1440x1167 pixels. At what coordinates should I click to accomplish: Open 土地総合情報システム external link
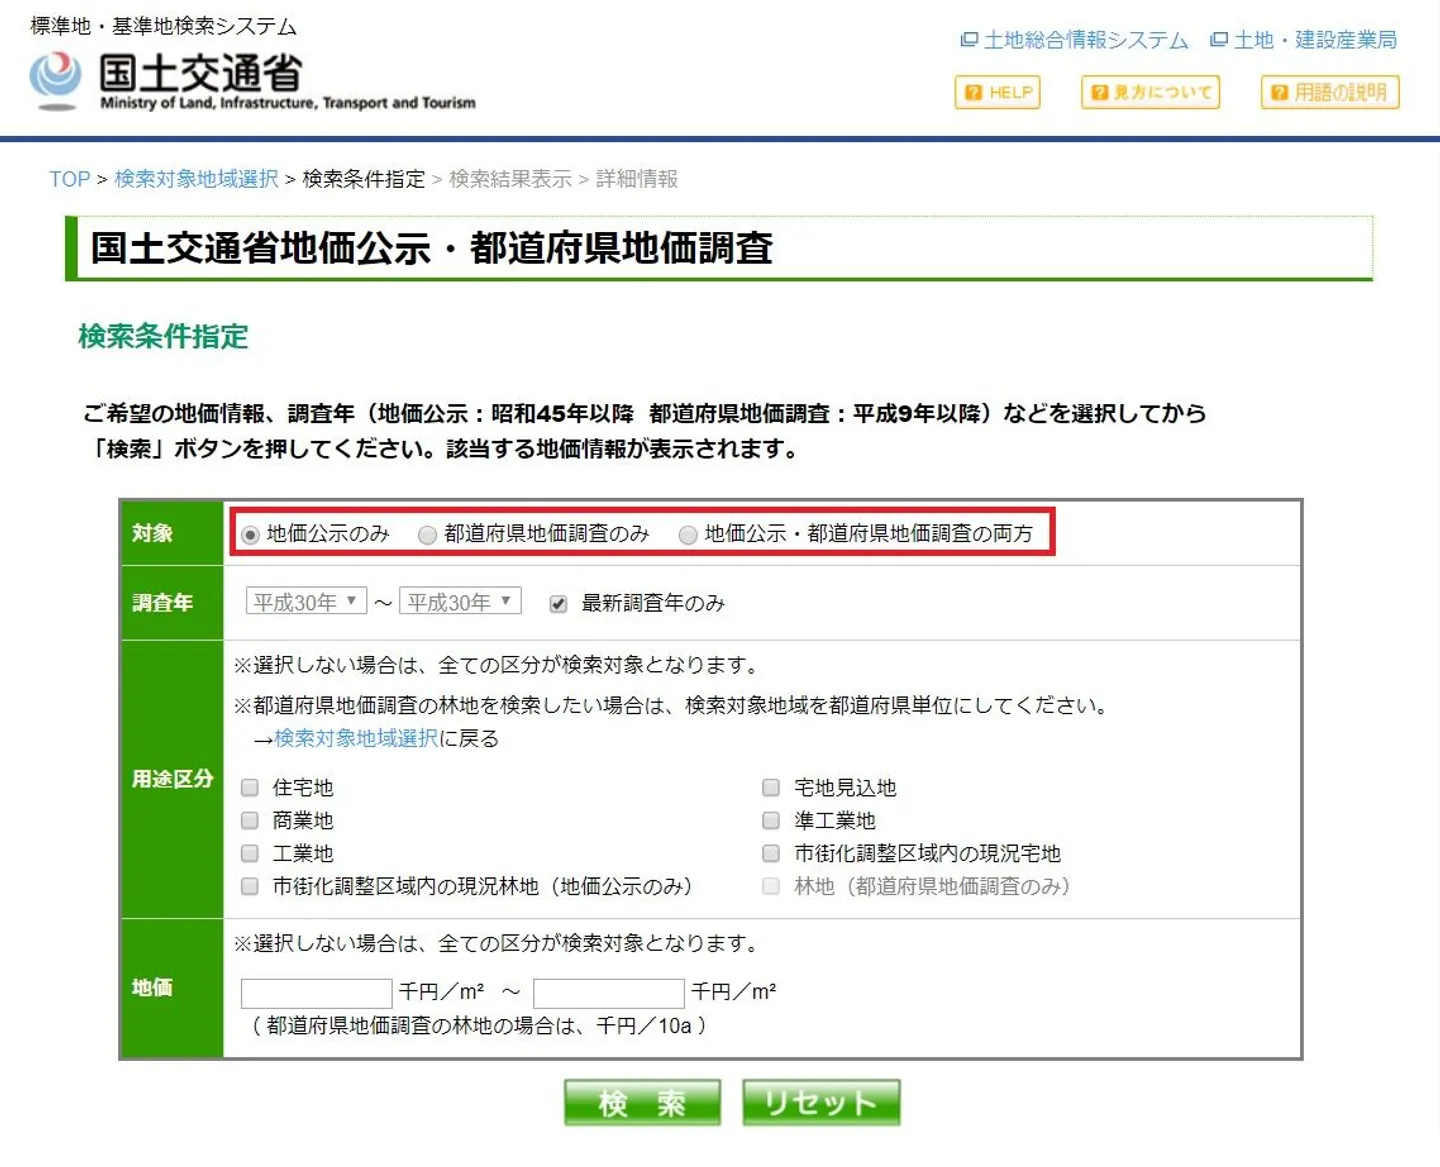[1075, 40]
